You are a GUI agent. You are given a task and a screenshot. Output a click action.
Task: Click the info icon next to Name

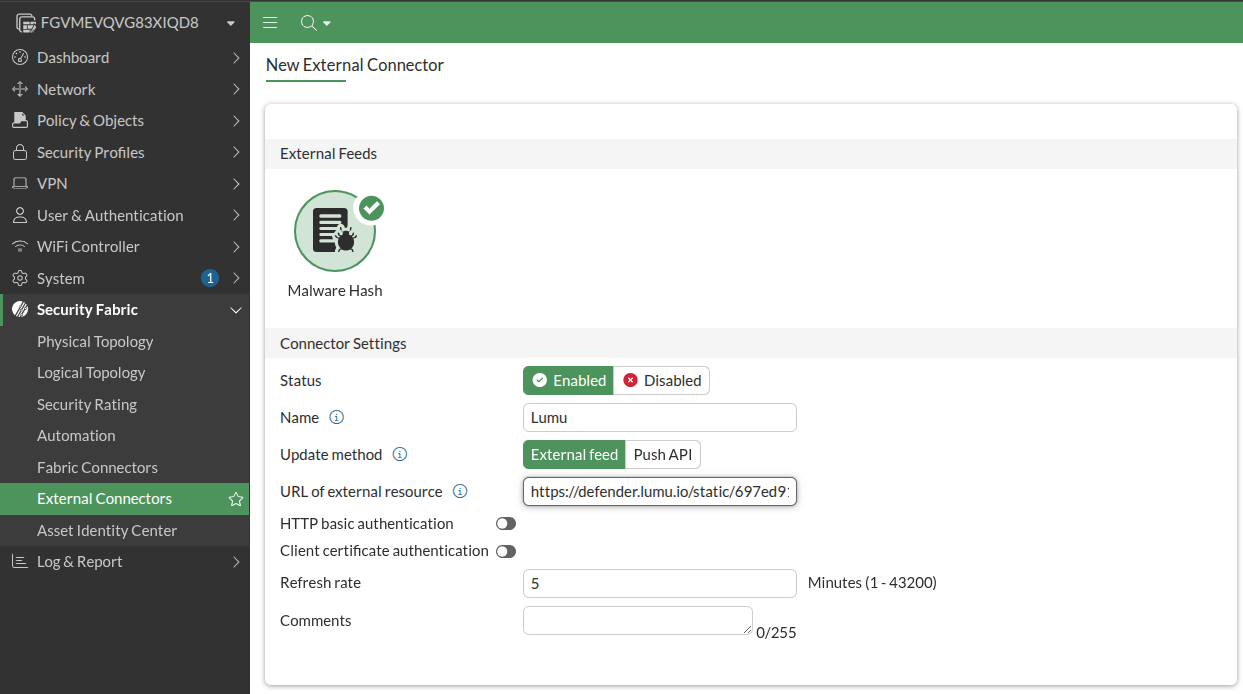point(336,417)
